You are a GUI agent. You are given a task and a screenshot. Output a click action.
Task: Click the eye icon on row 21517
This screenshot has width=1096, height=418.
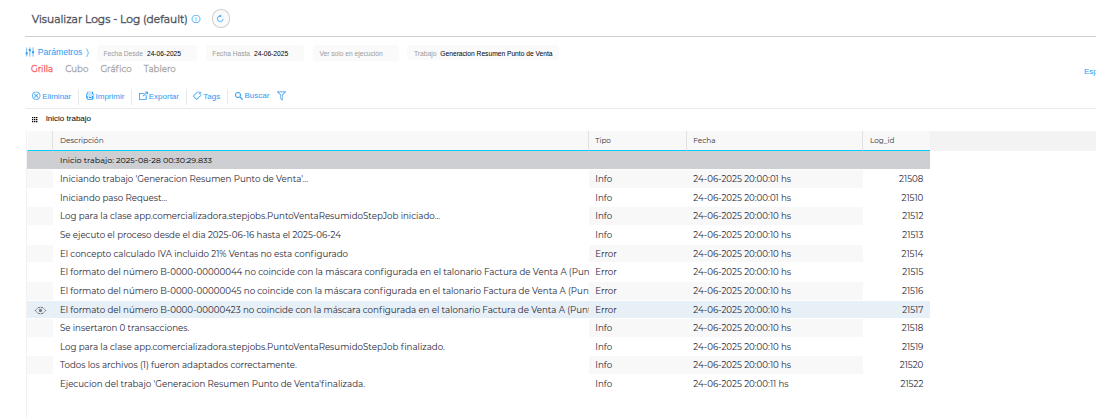click(40, 310)
